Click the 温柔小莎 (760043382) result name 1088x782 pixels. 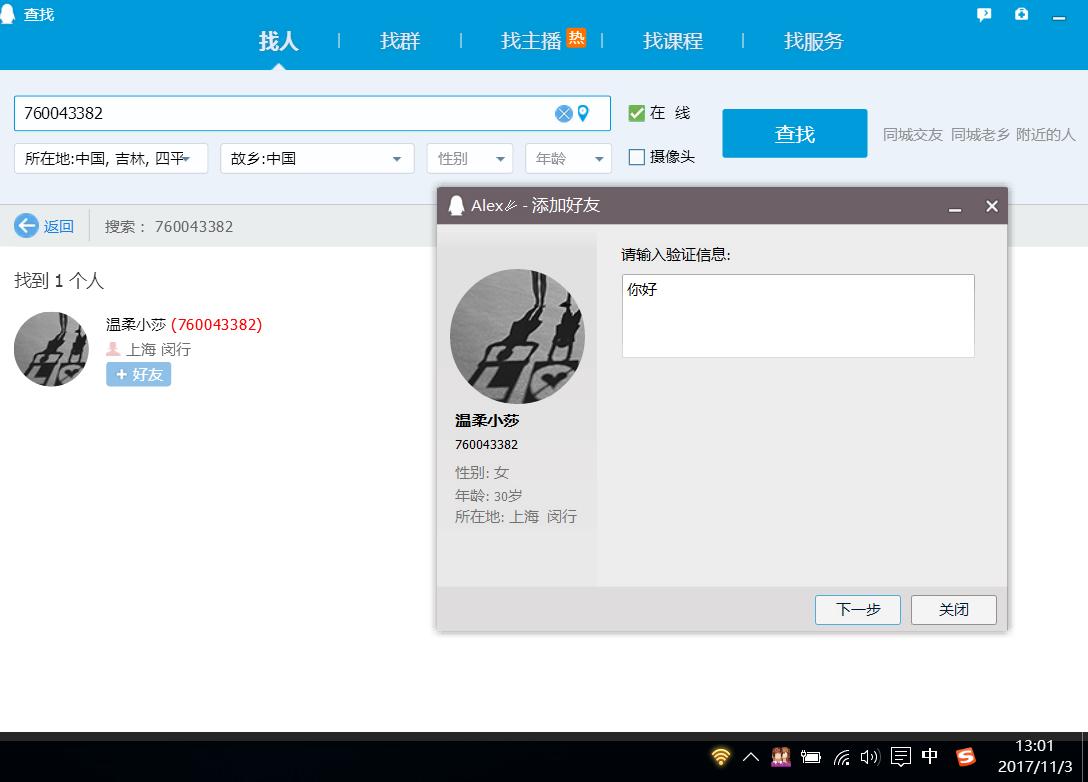[184, 324]
